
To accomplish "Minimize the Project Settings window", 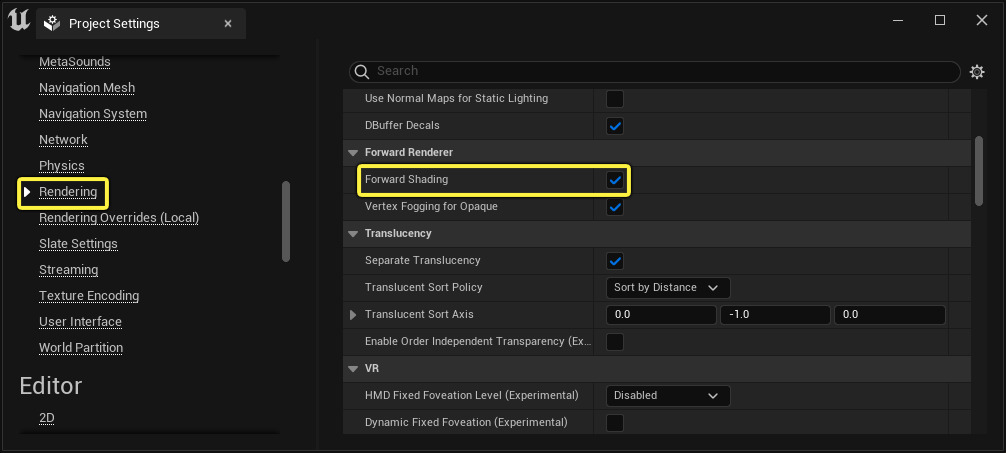I will click(x=894, y=20).
